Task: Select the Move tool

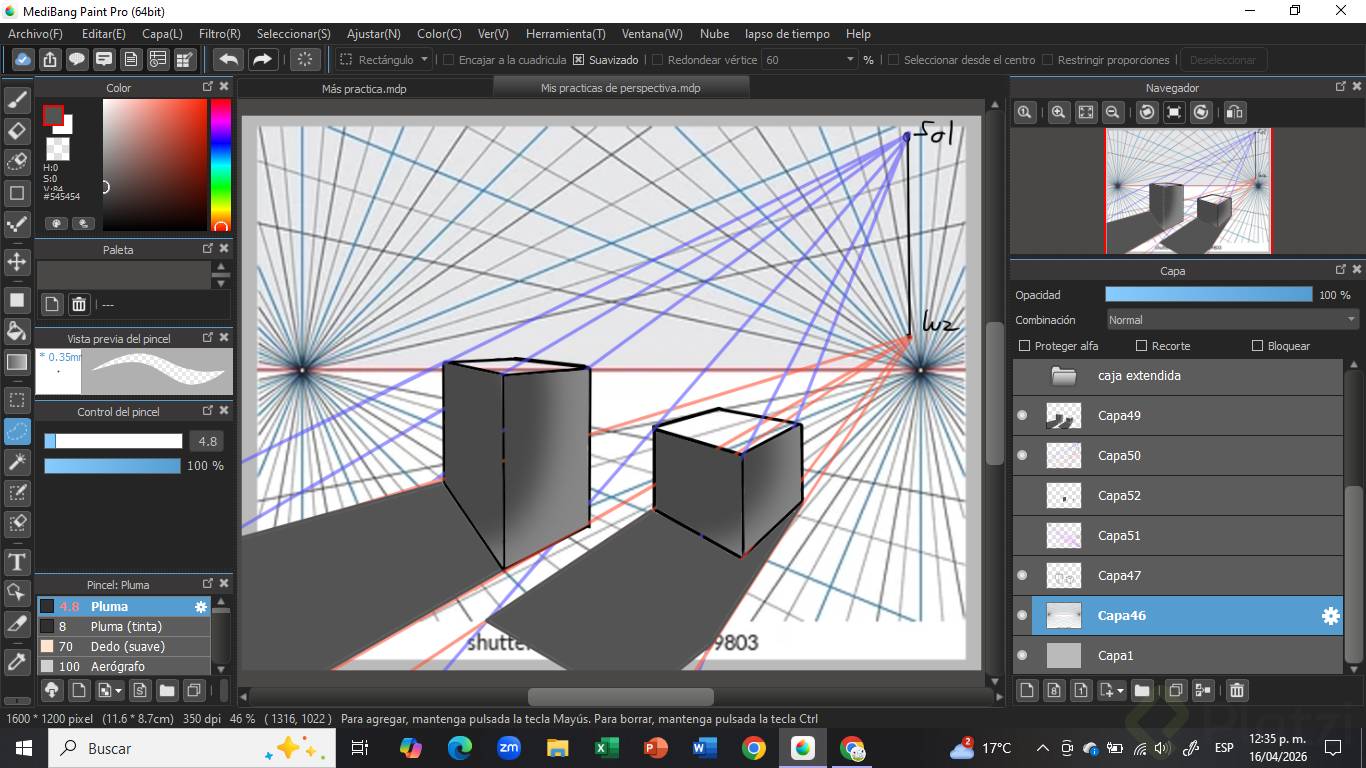Action: coord(17,262)
